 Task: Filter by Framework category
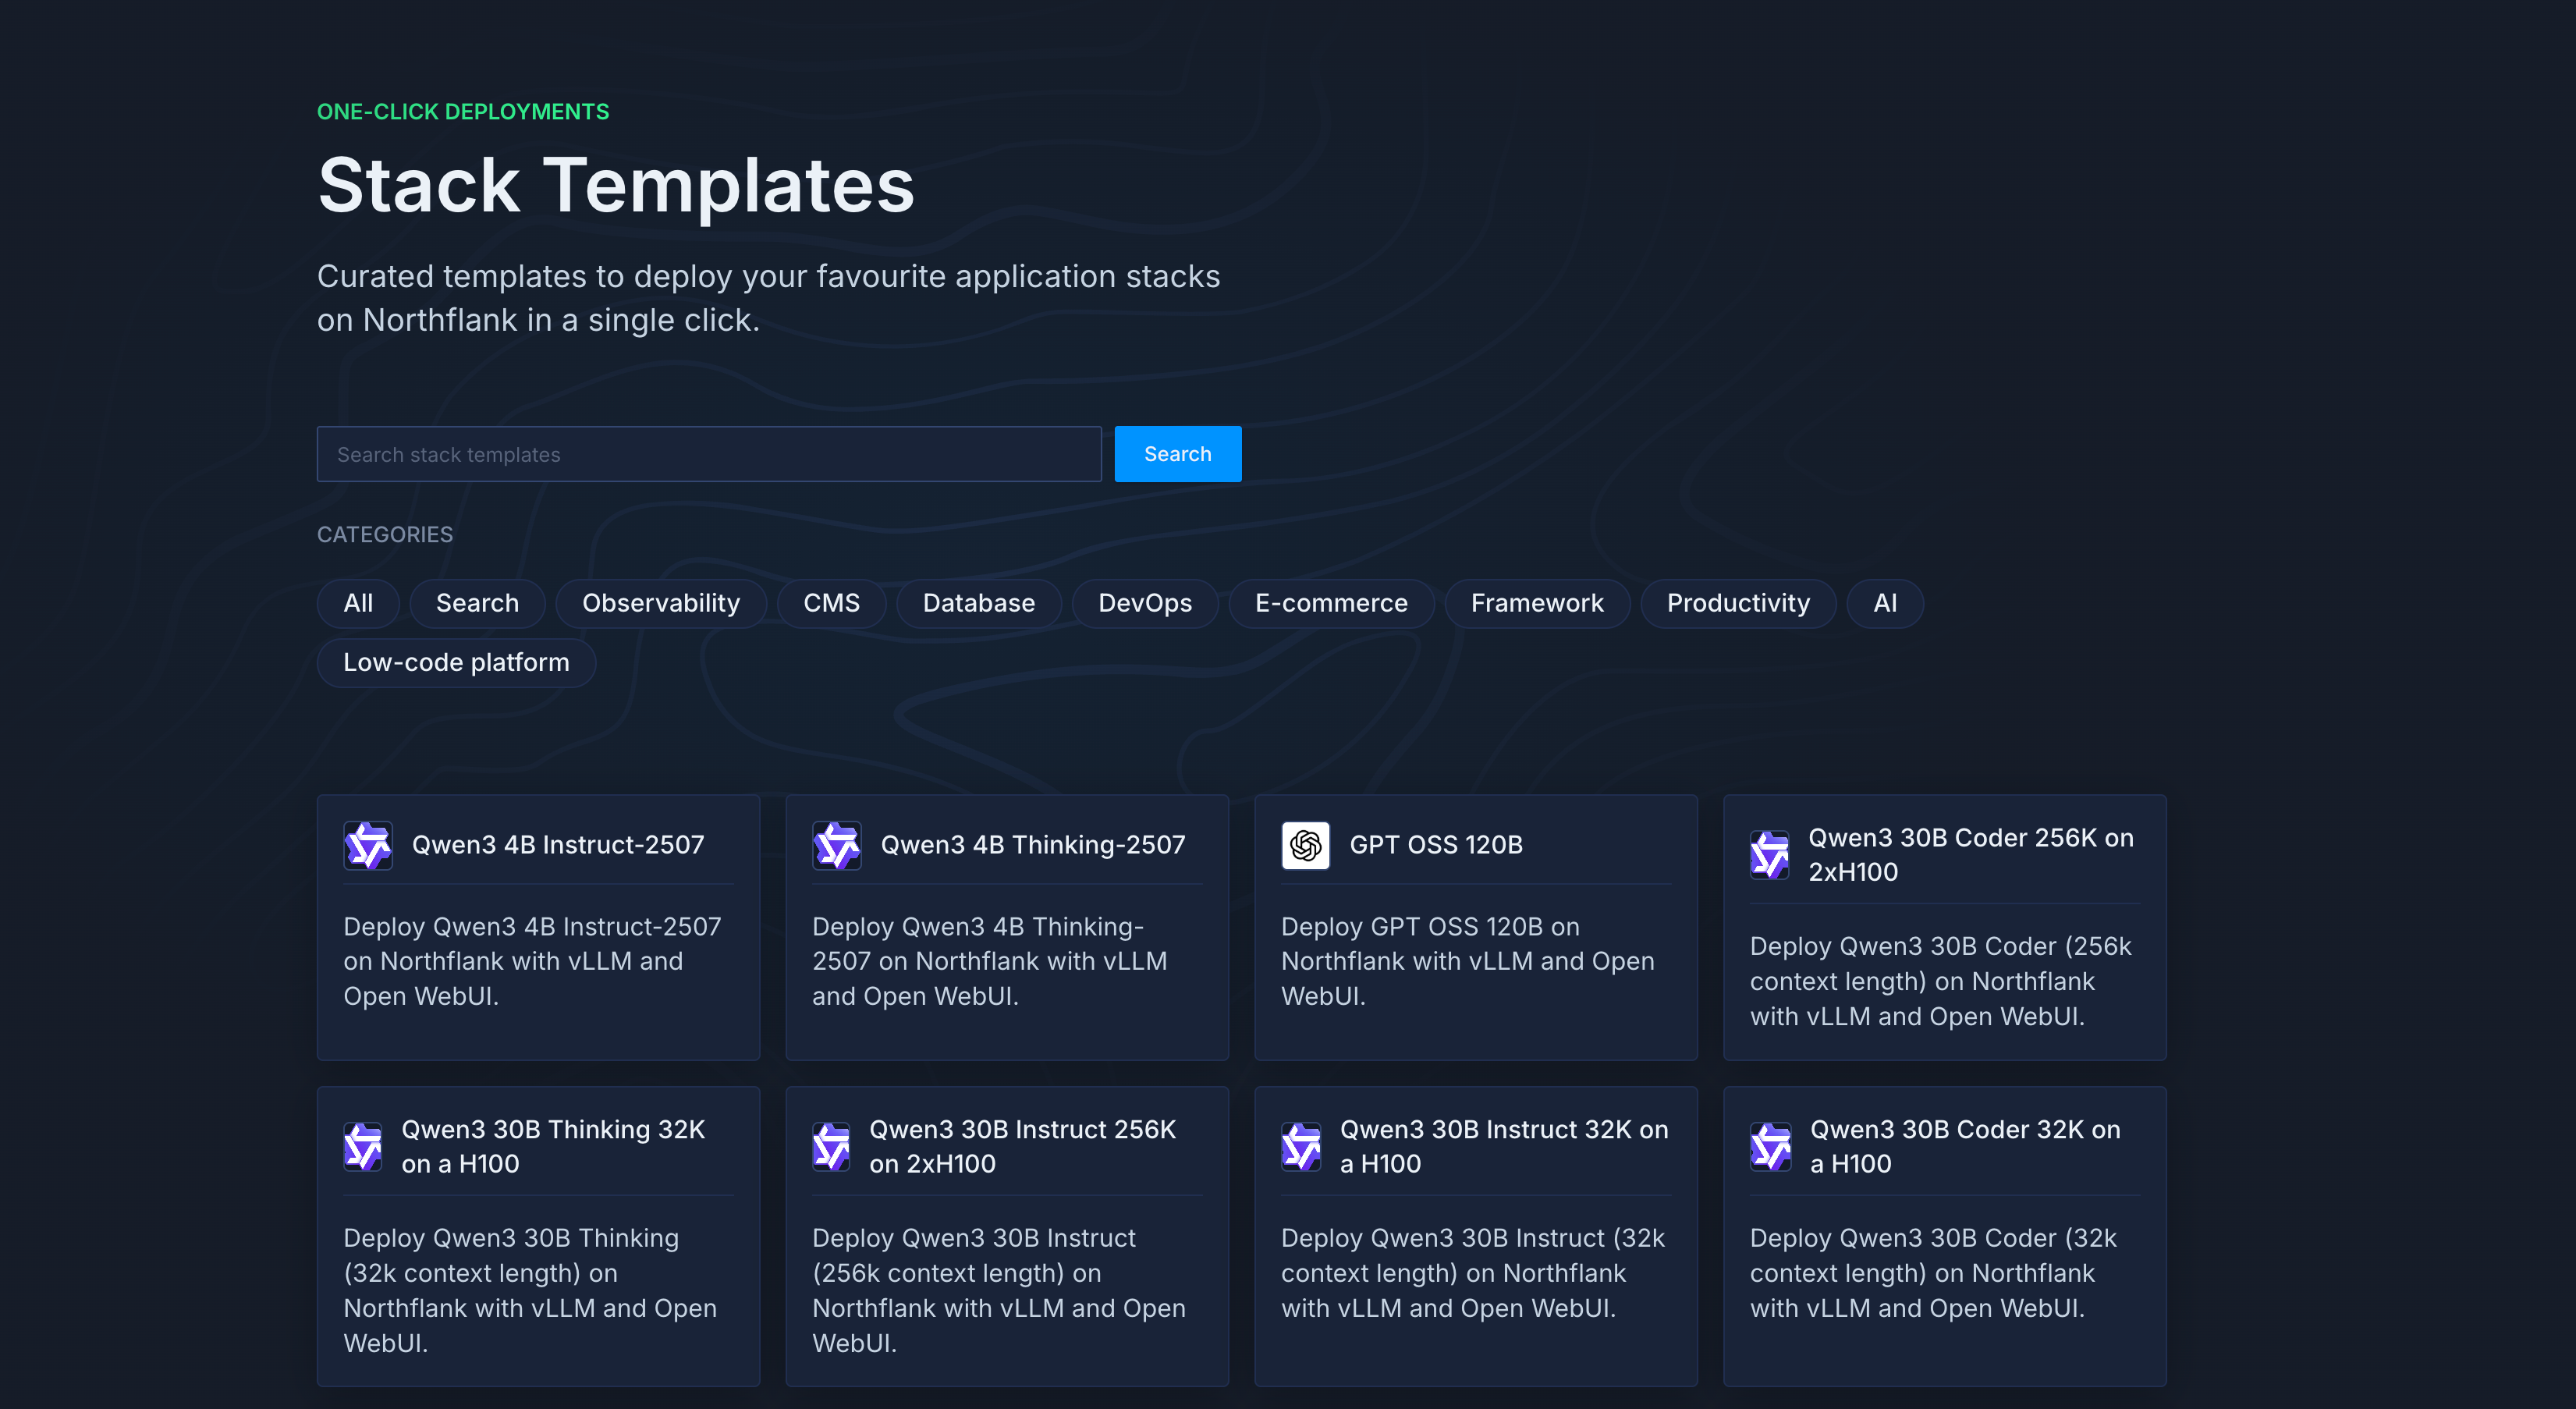pos(1537,603)
